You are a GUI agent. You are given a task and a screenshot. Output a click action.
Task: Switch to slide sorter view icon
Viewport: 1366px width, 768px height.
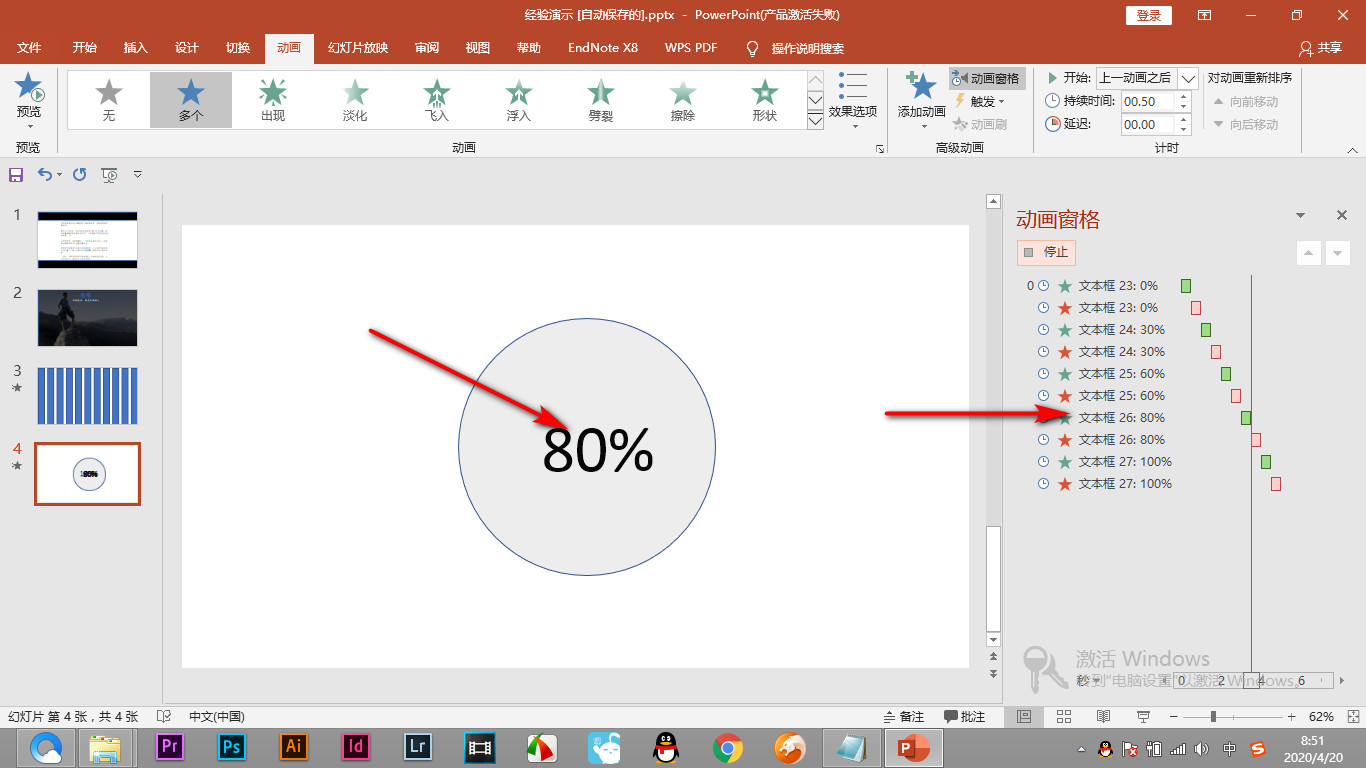coord(1064,717)
